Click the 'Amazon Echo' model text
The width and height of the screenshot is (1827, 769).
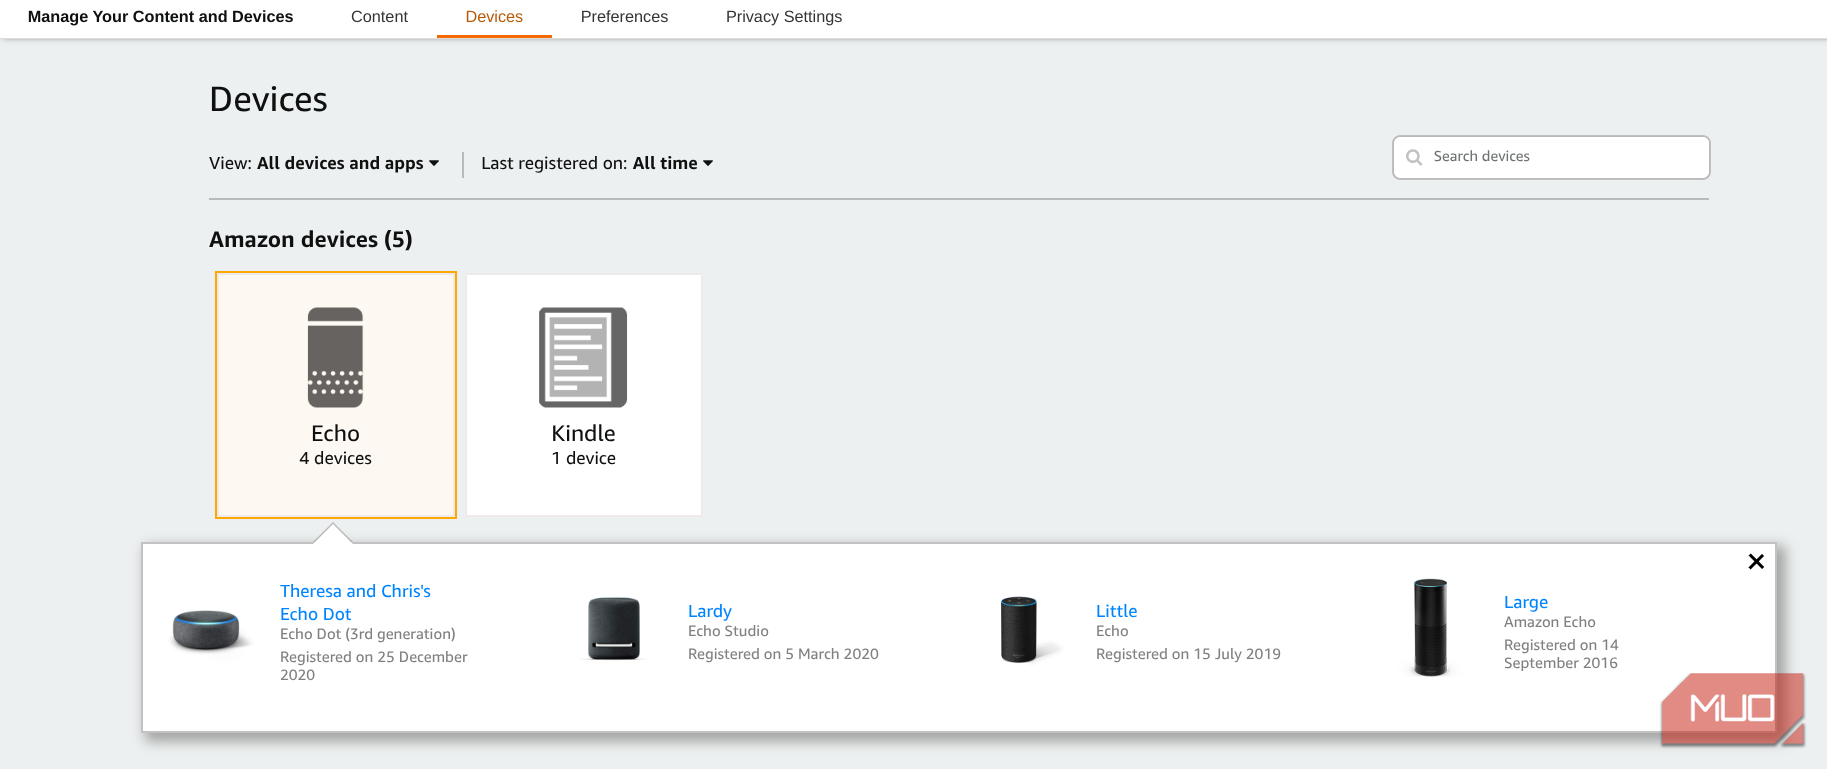tap(1550, 622)
